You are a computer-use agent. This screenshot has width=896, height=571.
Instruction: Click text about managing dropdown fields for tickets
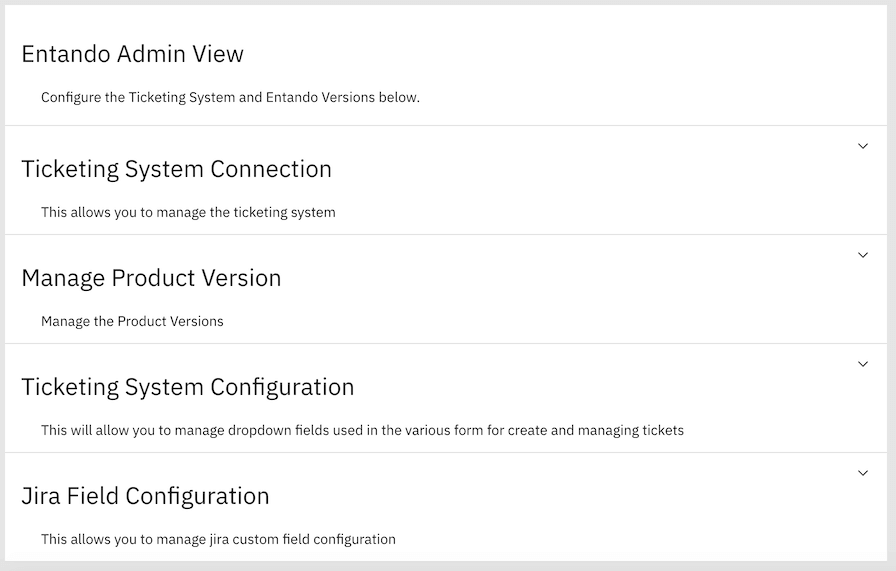[362, 430]
